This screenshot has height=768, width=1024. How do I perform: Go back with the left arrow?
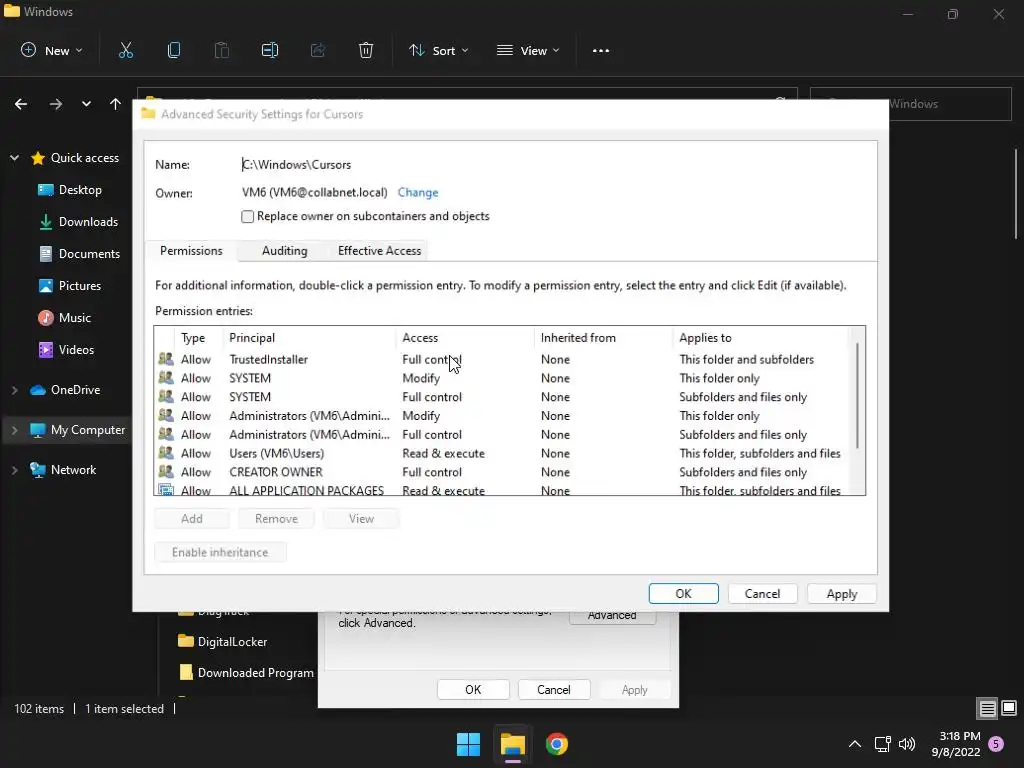21,104
